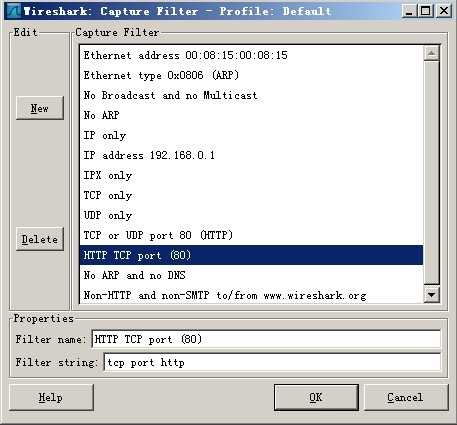Select 'IP address 192.168.0.1' filter
Image resolution: width=457 pixels, height=425 pixels.
[x=251, y=155]
